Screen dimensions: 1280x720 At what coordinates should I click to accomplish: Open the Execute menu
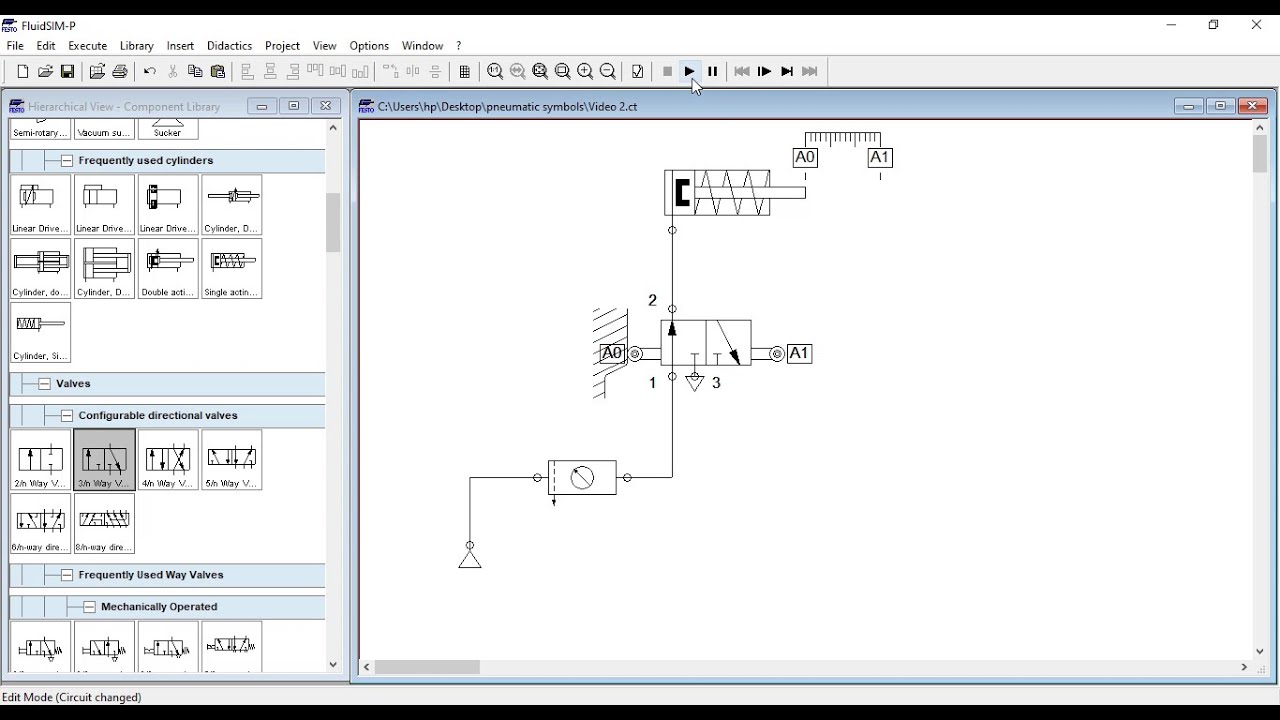click(x=87, y=46)
